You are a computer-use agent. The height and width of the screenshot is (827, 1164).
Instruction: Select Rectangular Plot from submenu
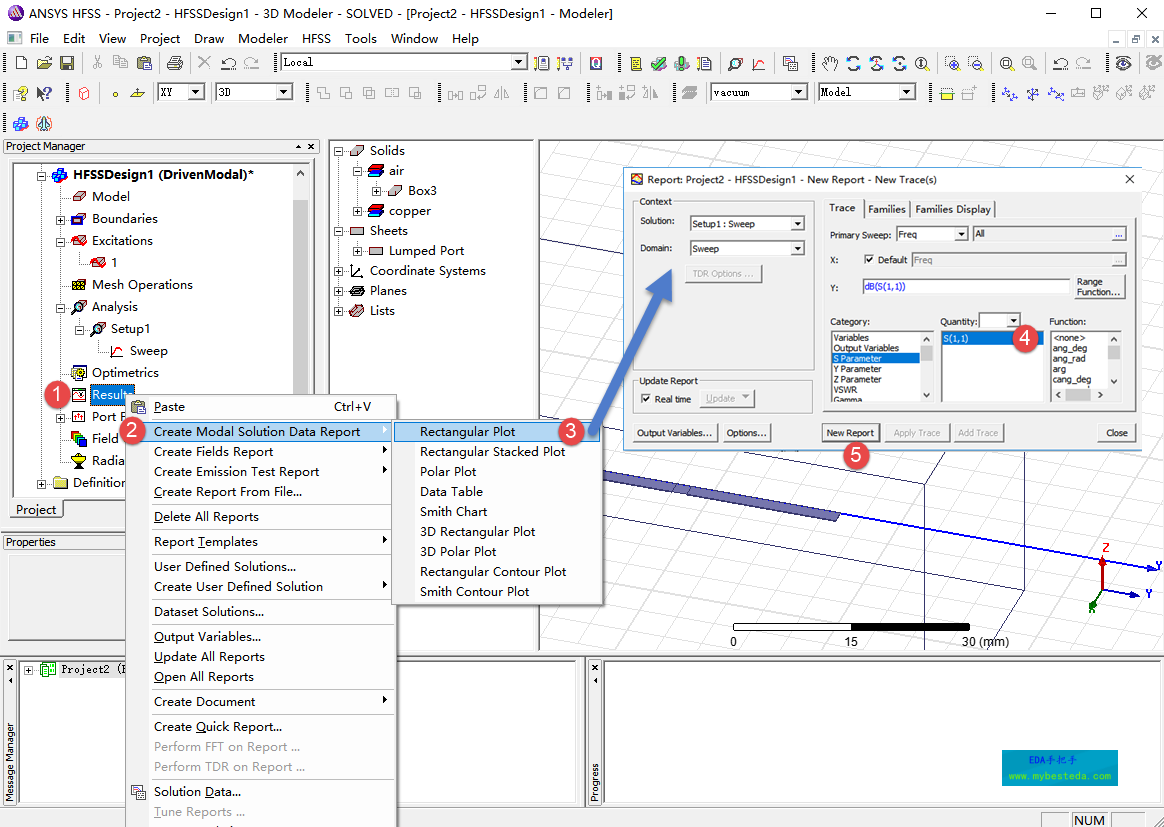pos(467,432)
